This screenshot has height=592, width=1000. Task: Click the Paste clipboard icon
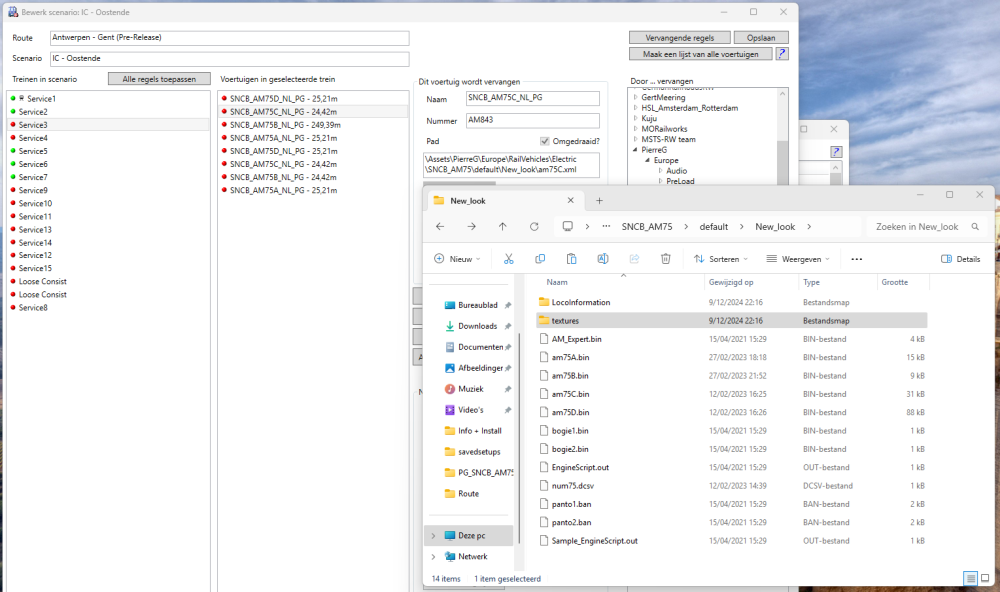(x=571, y=259)
